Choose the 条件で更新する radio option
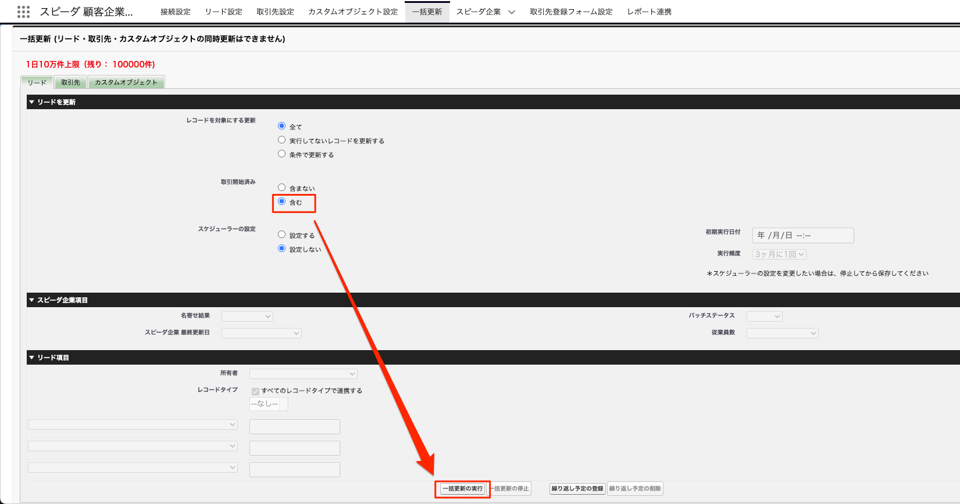The image size is (960, 504). click(x=282, y=154)
